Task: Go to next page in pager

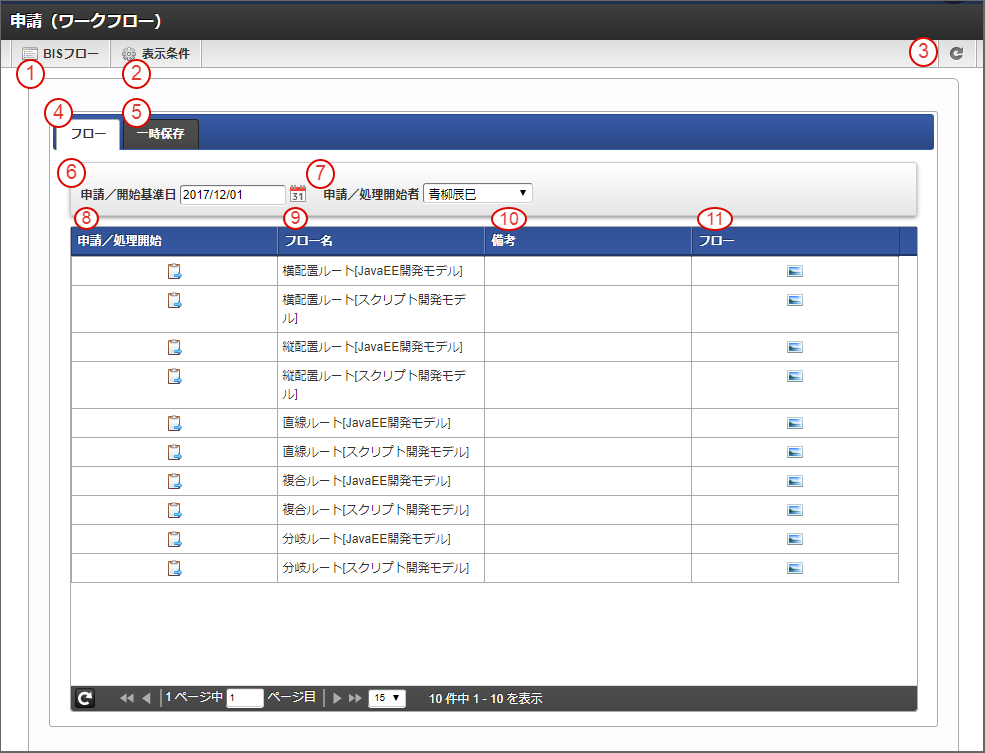Action: coord(337,698)
